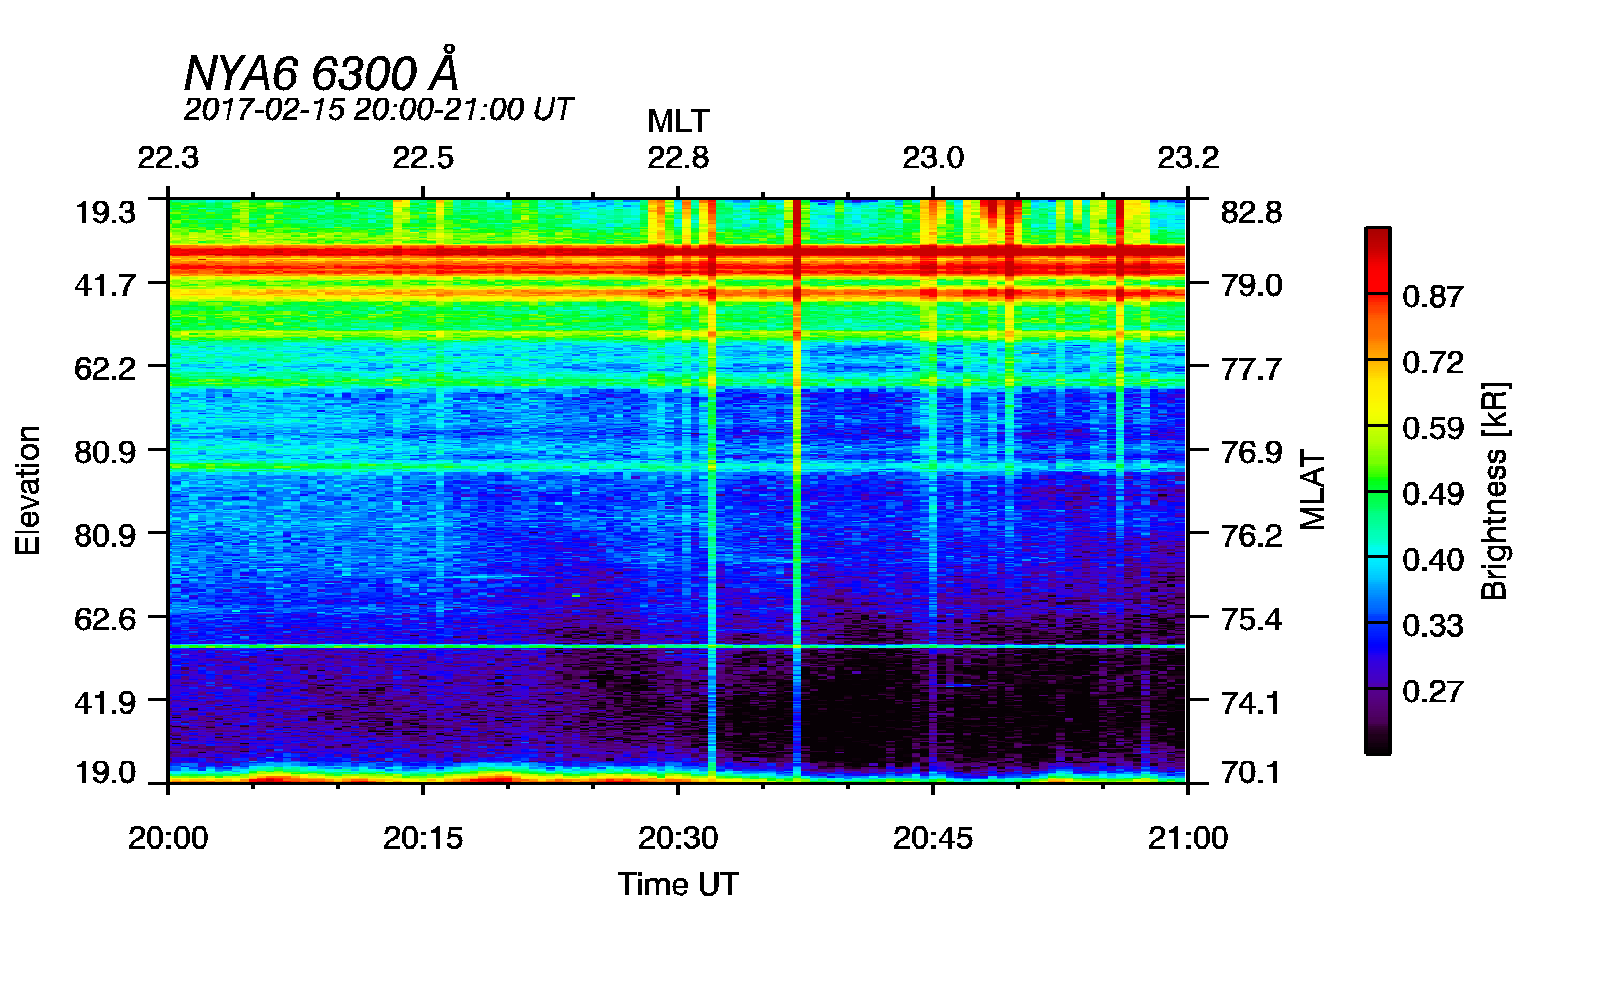Click the 'Brightness [kR]' colorbar label

(1494, 490)
